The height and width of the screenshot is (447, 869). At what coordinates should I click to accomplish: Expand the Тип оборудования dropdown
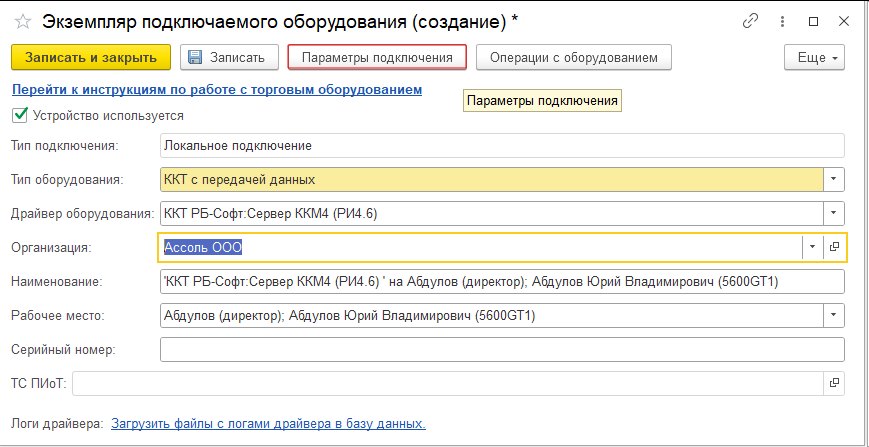[834, 179]
